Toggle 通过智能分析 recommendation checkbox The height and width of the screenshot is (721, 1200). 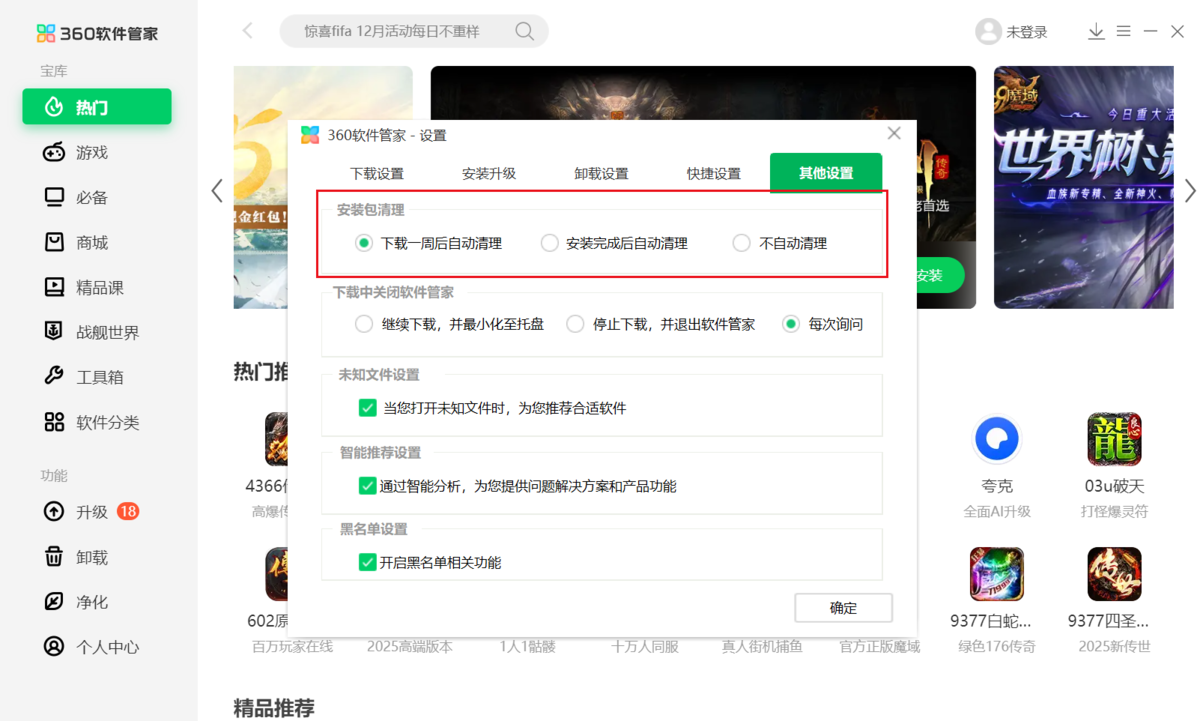368,486
